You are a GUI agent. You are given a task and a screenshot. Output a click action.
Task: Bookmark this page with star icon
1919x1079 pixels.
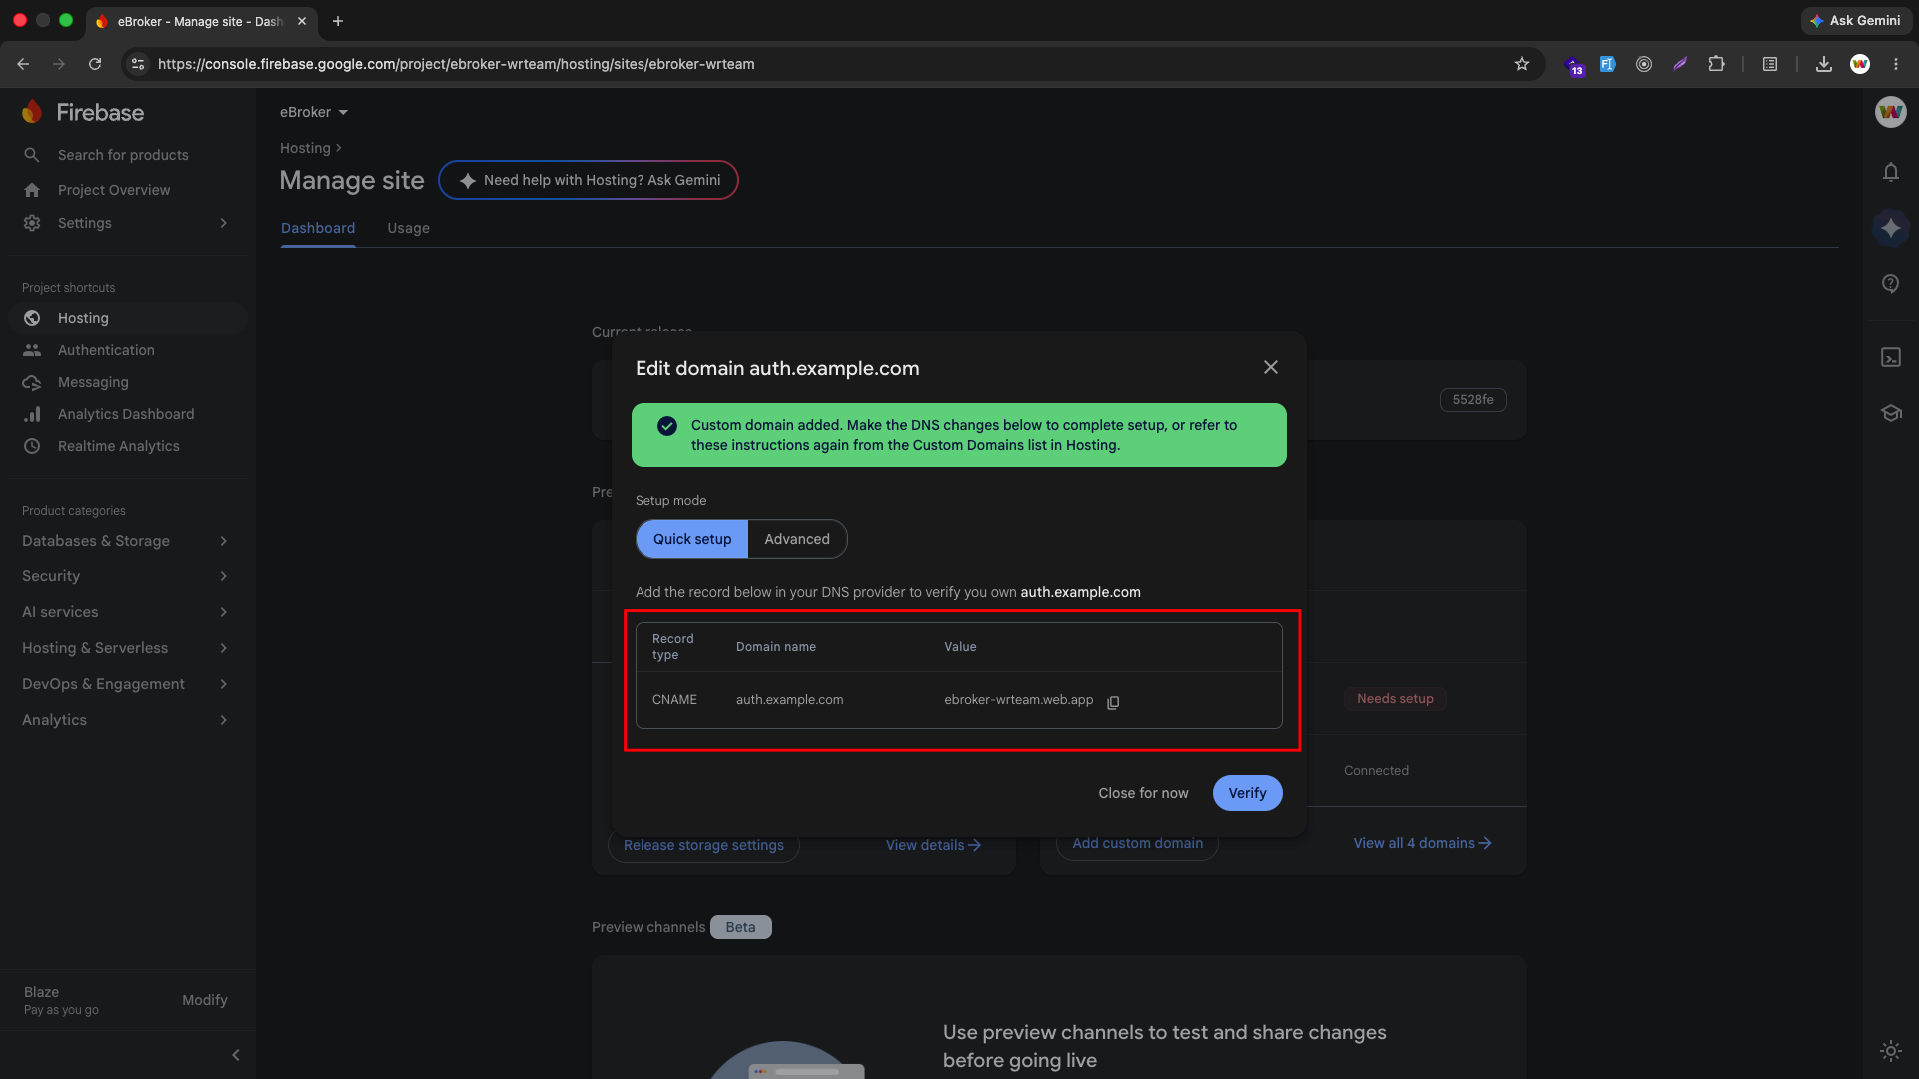[1522, 64]
